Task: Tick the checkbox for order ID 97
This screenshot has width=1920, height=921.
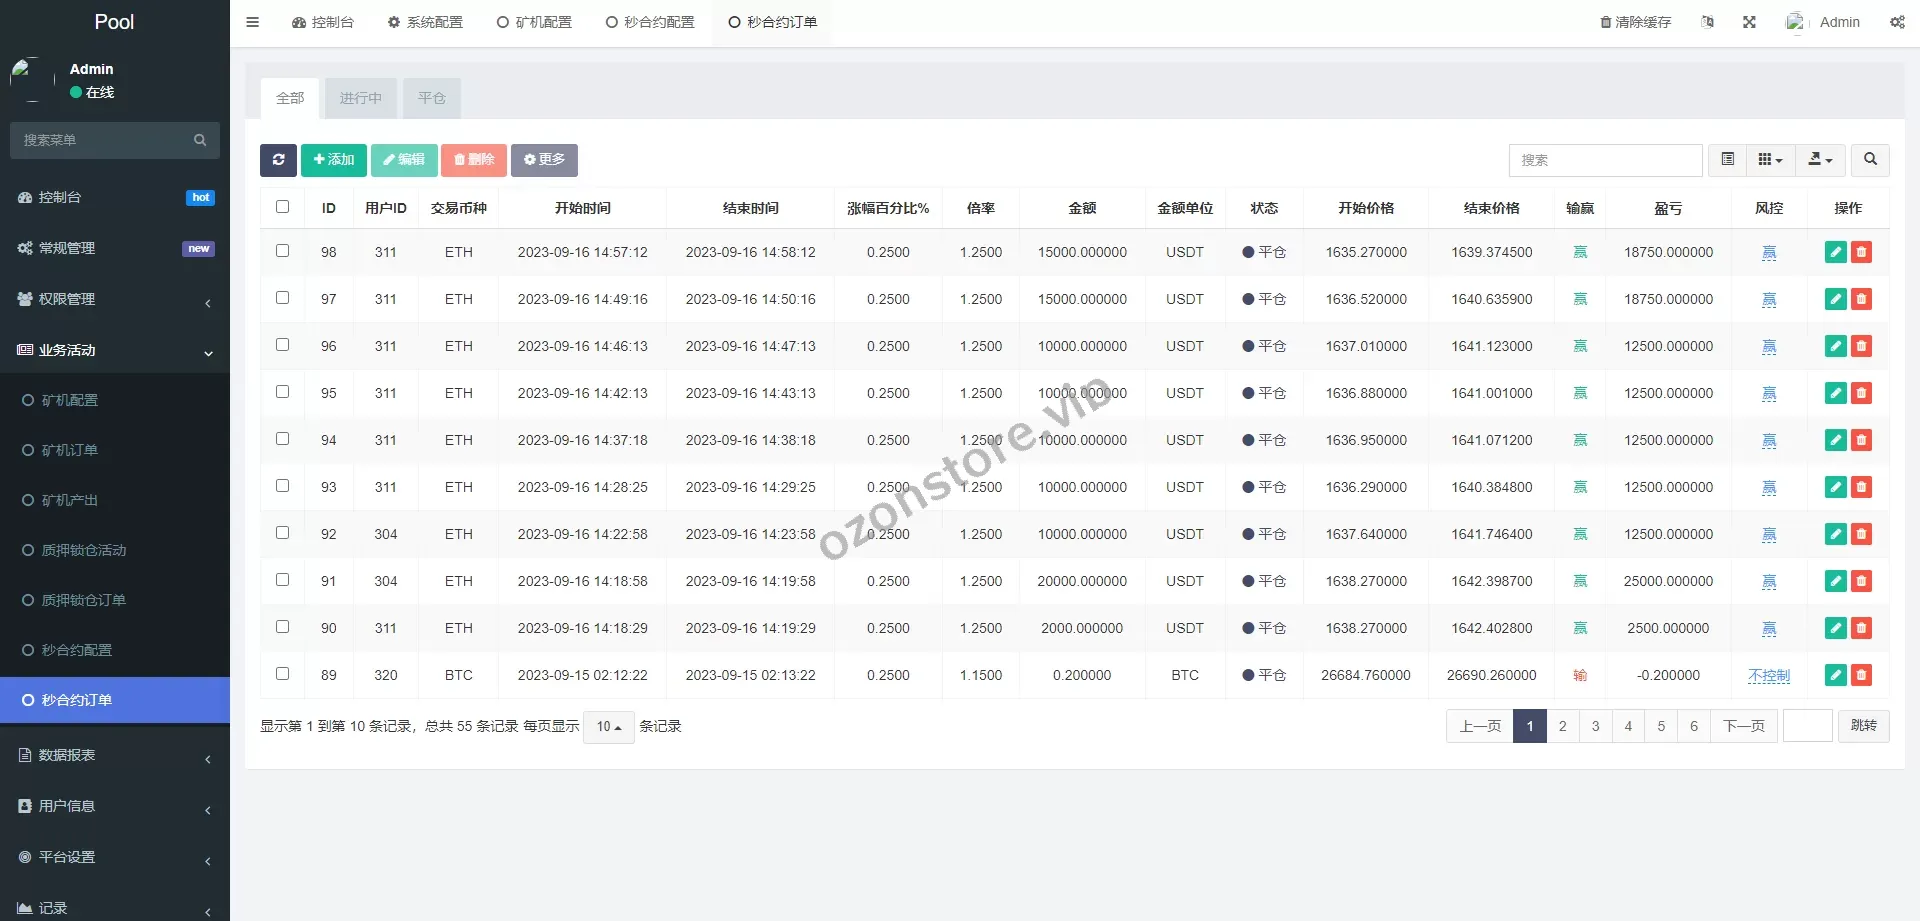Action: [282, 298]
